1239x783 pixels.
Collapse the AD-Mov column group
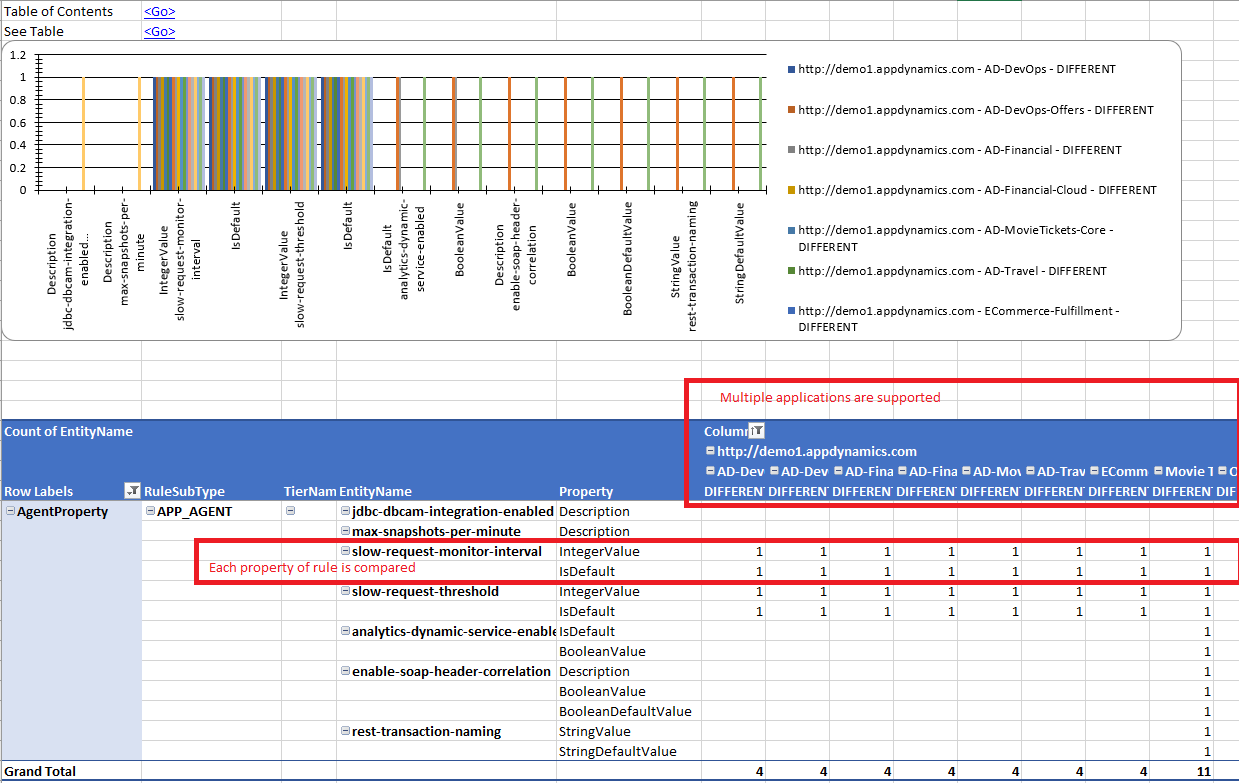click(x=966, y=471)
